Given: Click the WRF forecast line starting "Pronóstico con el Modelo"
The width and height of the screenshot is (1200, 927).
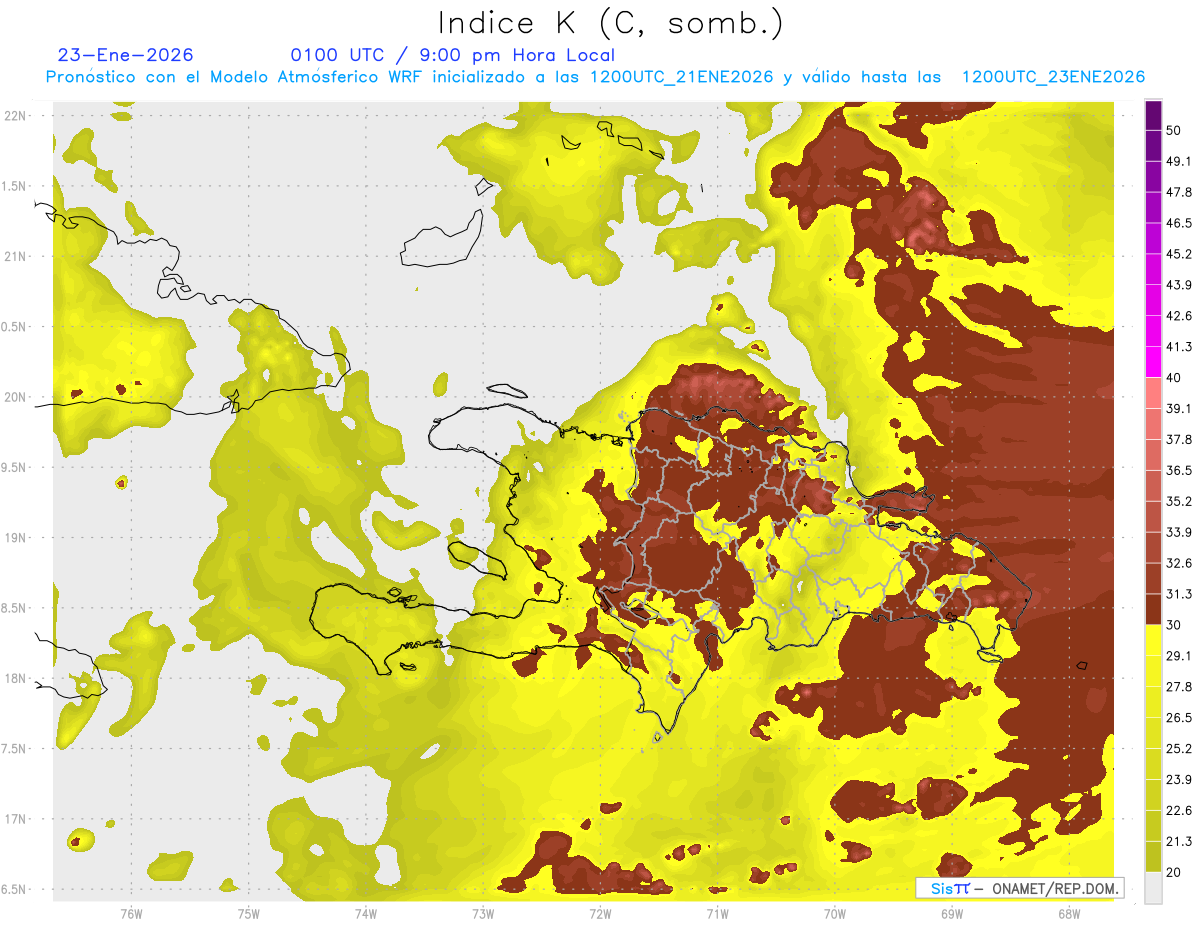Looking at the screenshot, I should 595,77.
